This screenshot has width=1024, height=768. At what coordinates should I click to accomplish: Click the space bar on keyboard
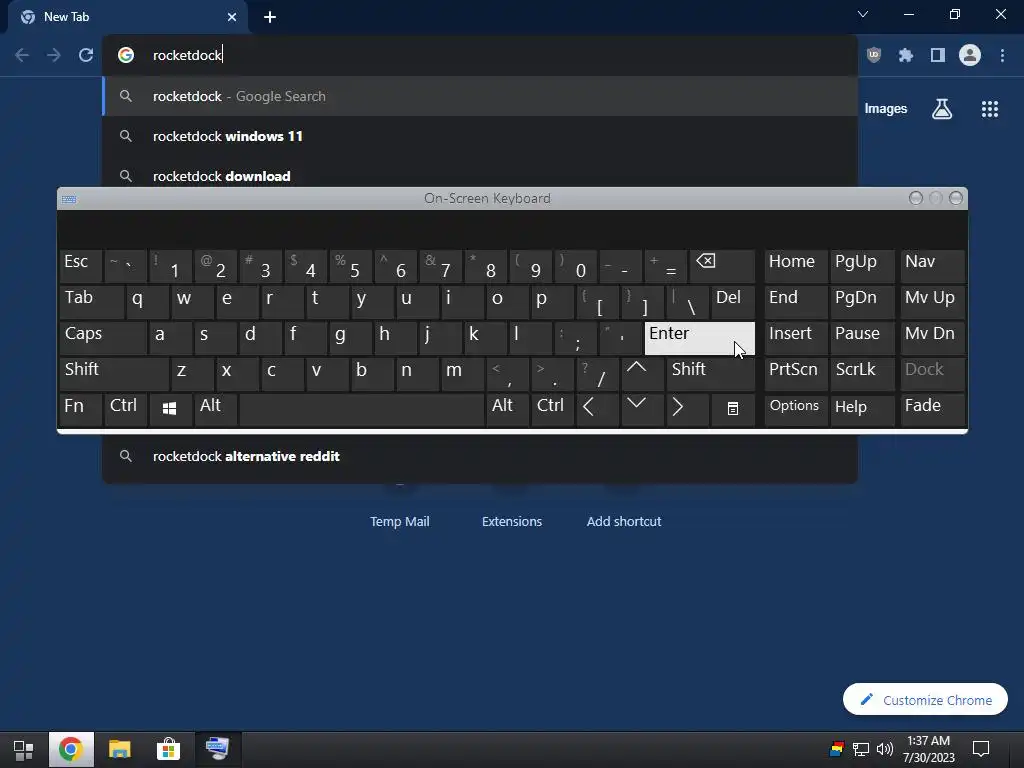(362, 409)
